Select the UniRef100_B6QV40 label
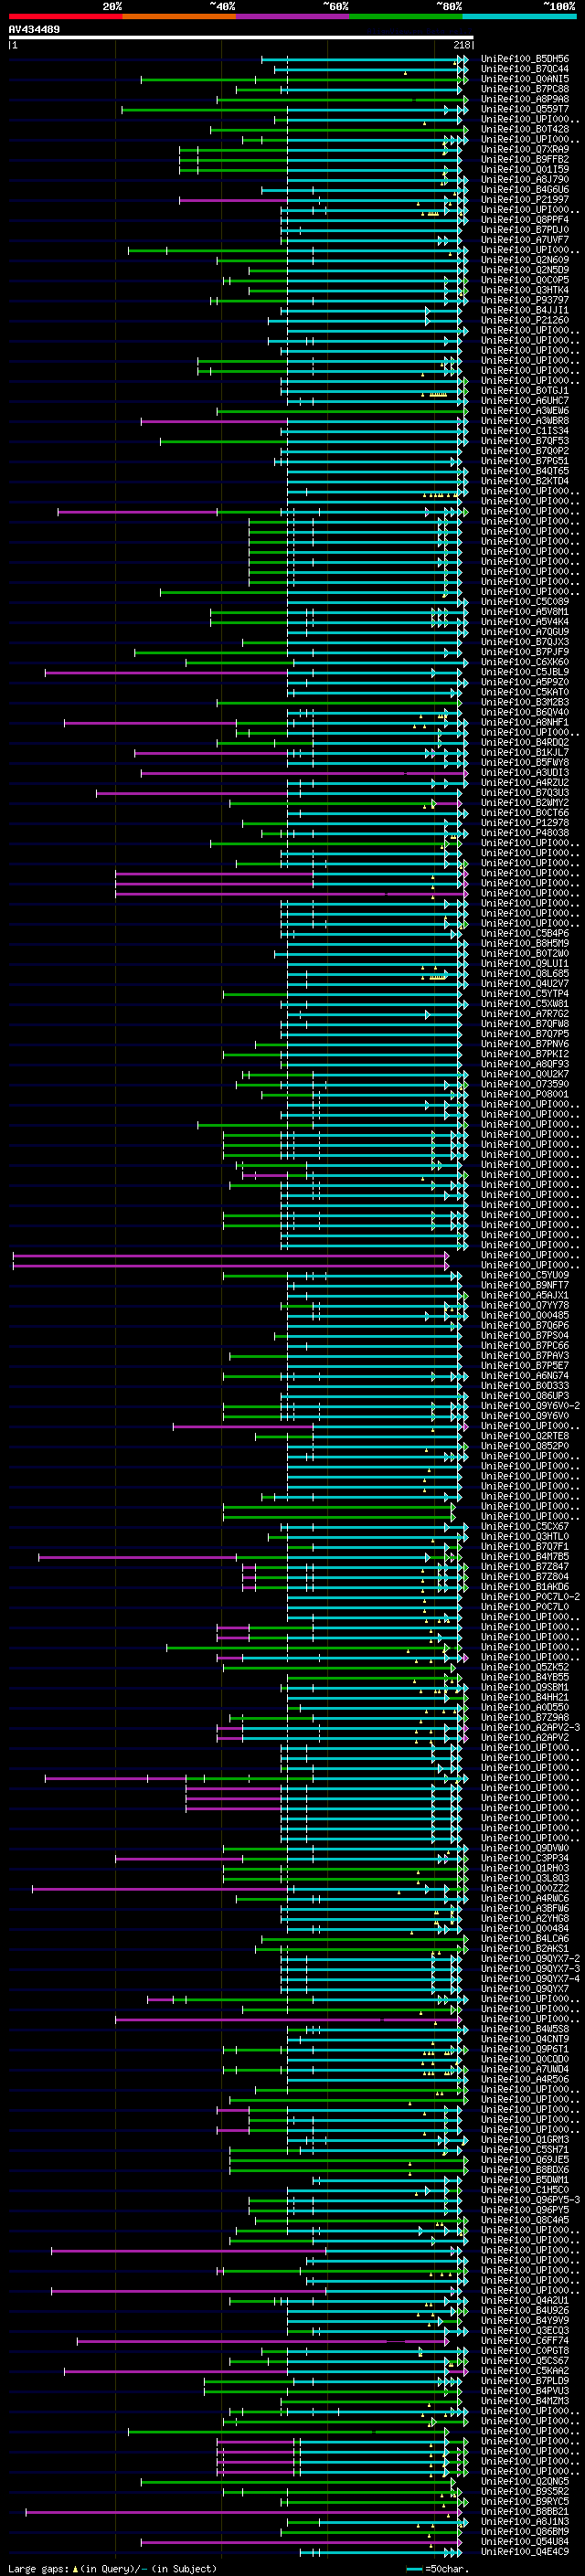This screenshot has height=2576, width=585. [525, 712]
